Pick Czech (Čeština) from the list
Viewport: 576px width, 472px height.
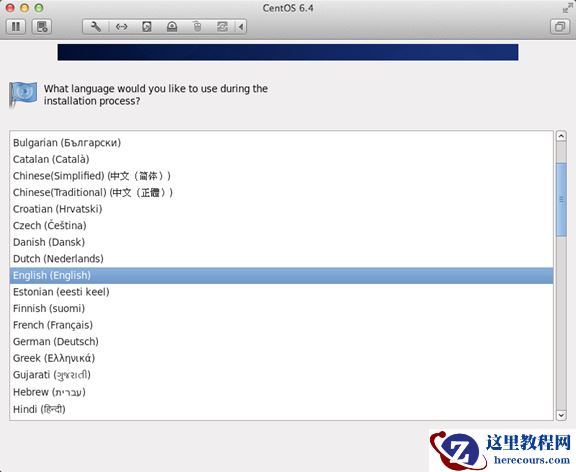(x=281, y=225)
